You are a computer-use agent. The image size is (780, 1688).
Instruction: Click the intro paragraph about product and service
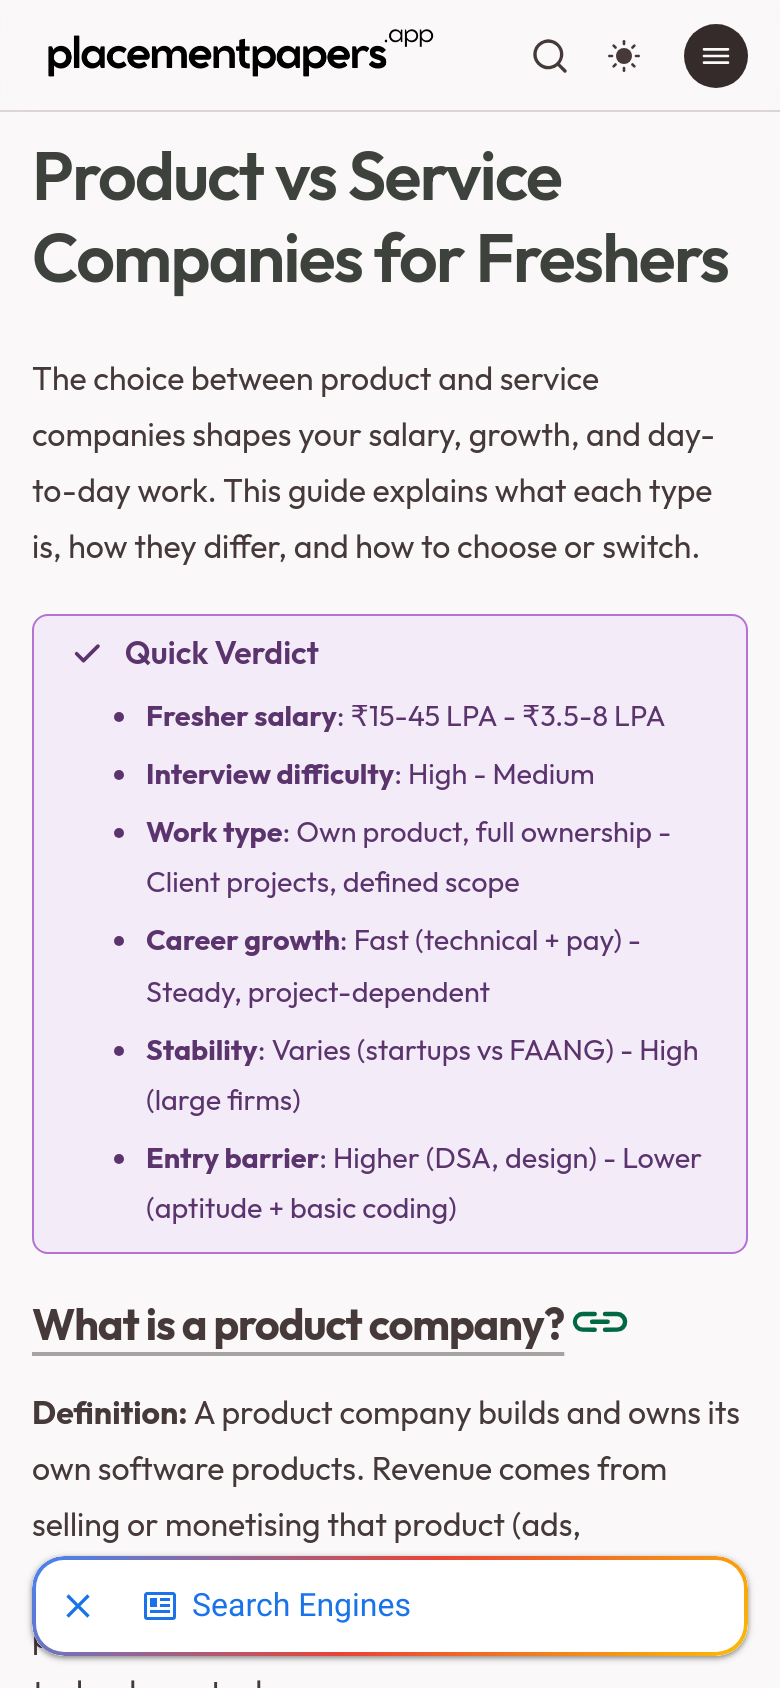[x=373, y=464]
